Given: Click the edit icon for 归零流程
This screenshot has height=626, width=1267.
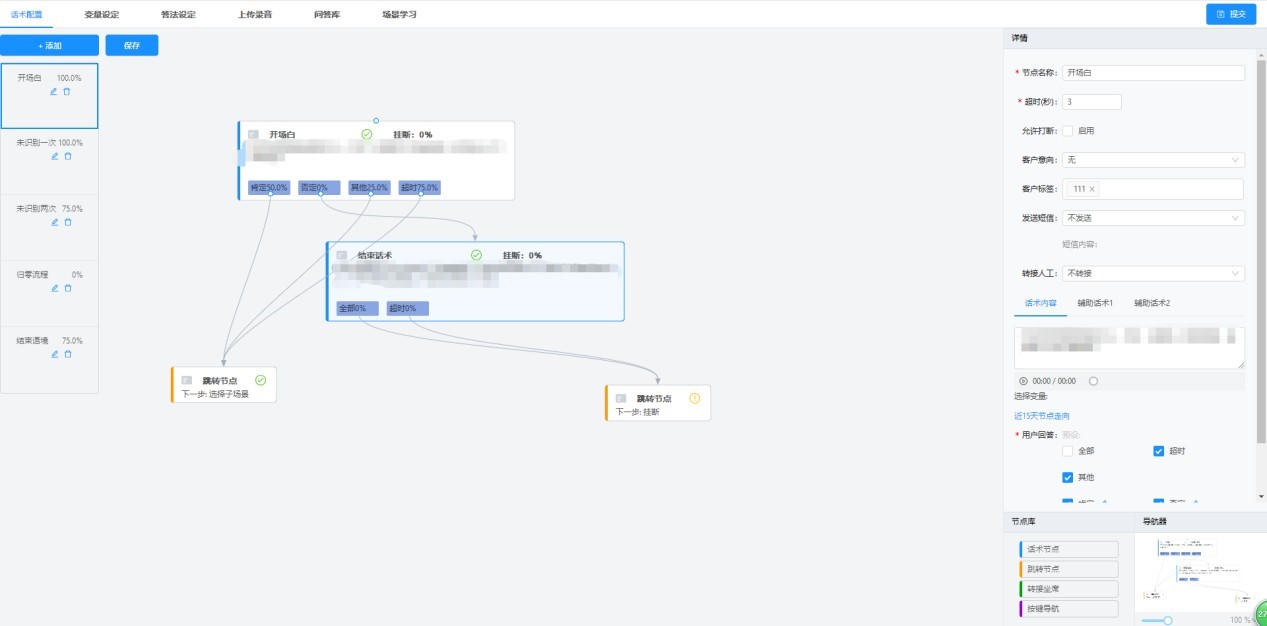Looking at the screenshot, I should click(55, 288).
